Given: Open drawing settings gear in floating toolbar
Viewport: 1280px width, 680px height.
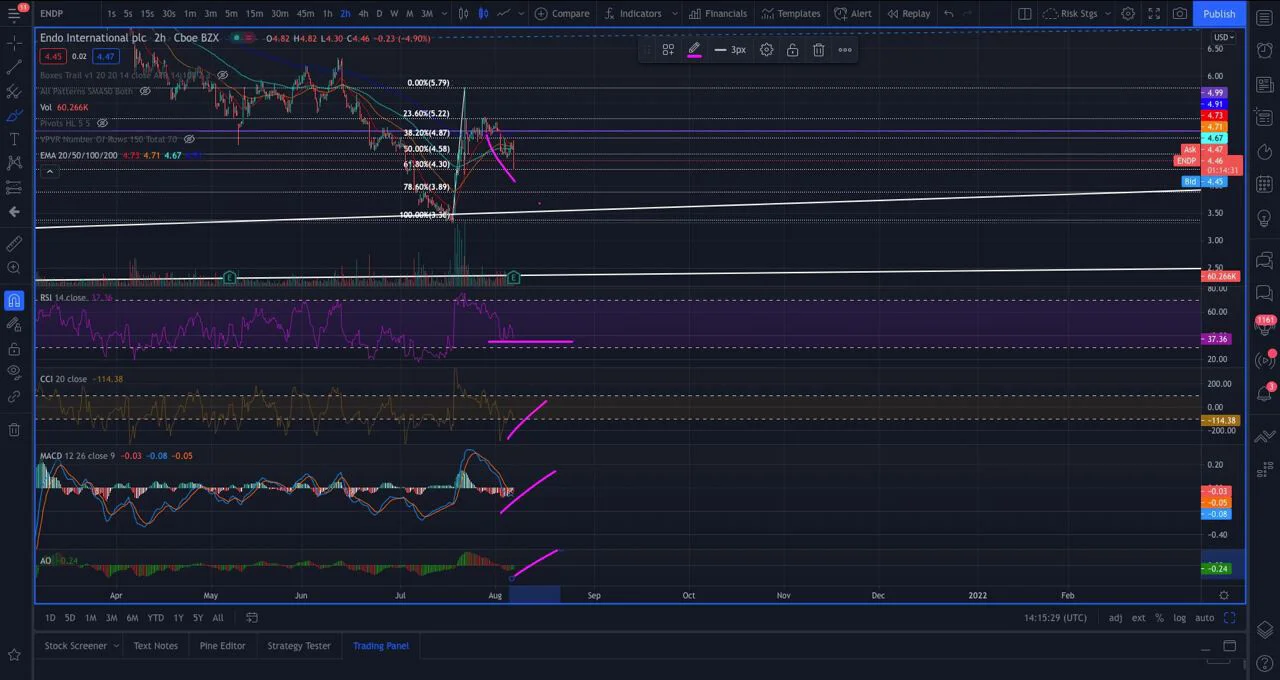Looking at the screenshot, I should click(766, 49).
